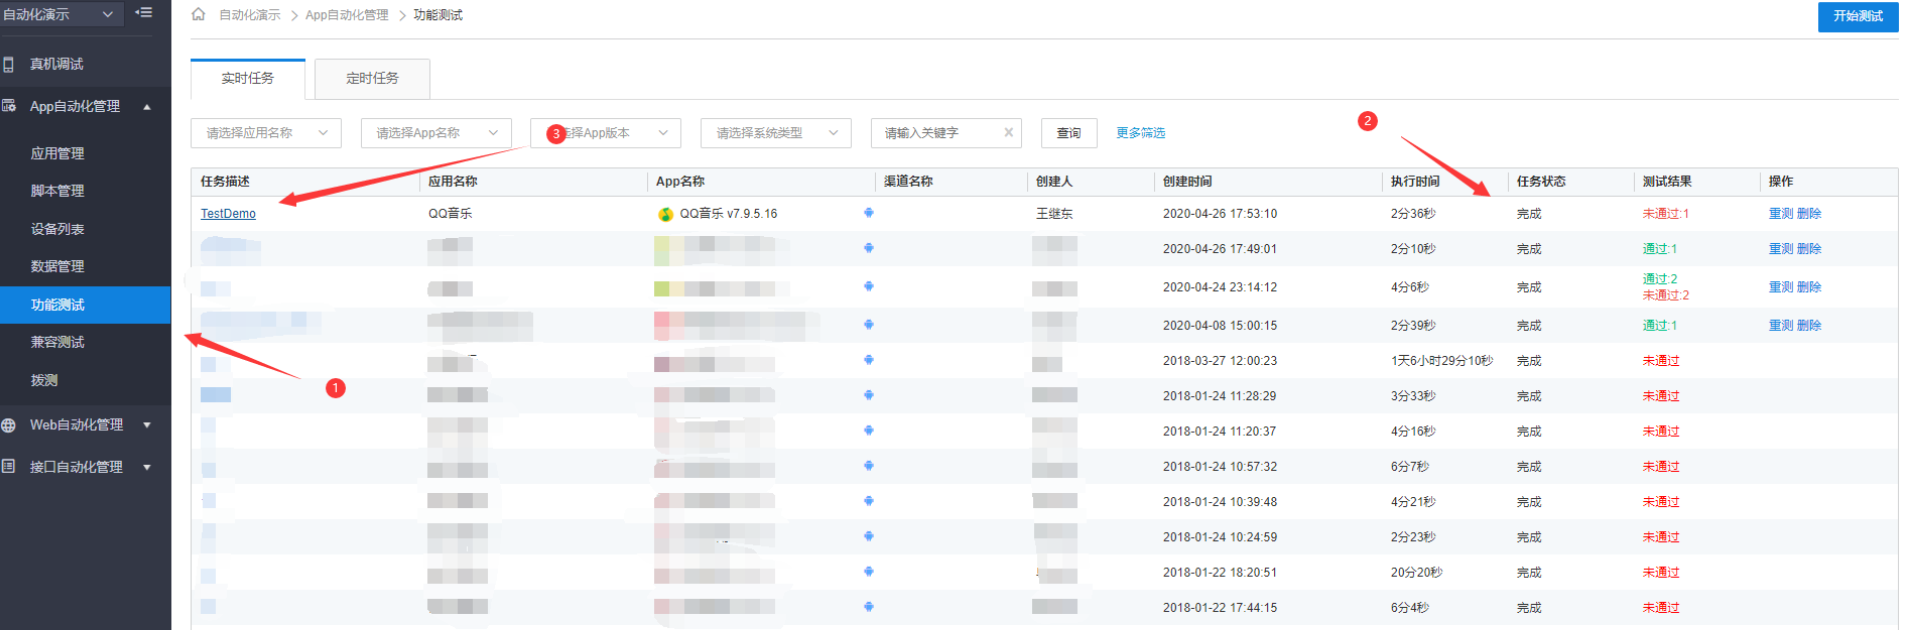This screenshot has height=630, width=1909.
Task: Expand the 接口自动化管理 menu arrow
Action: coord(147,467)
